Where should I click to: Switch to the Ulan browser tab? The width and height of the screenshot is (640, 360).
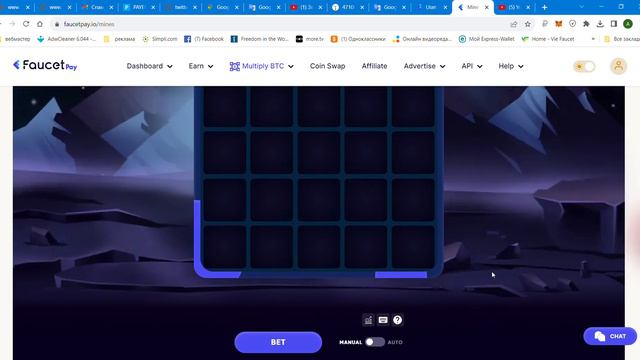coord(431,7)
